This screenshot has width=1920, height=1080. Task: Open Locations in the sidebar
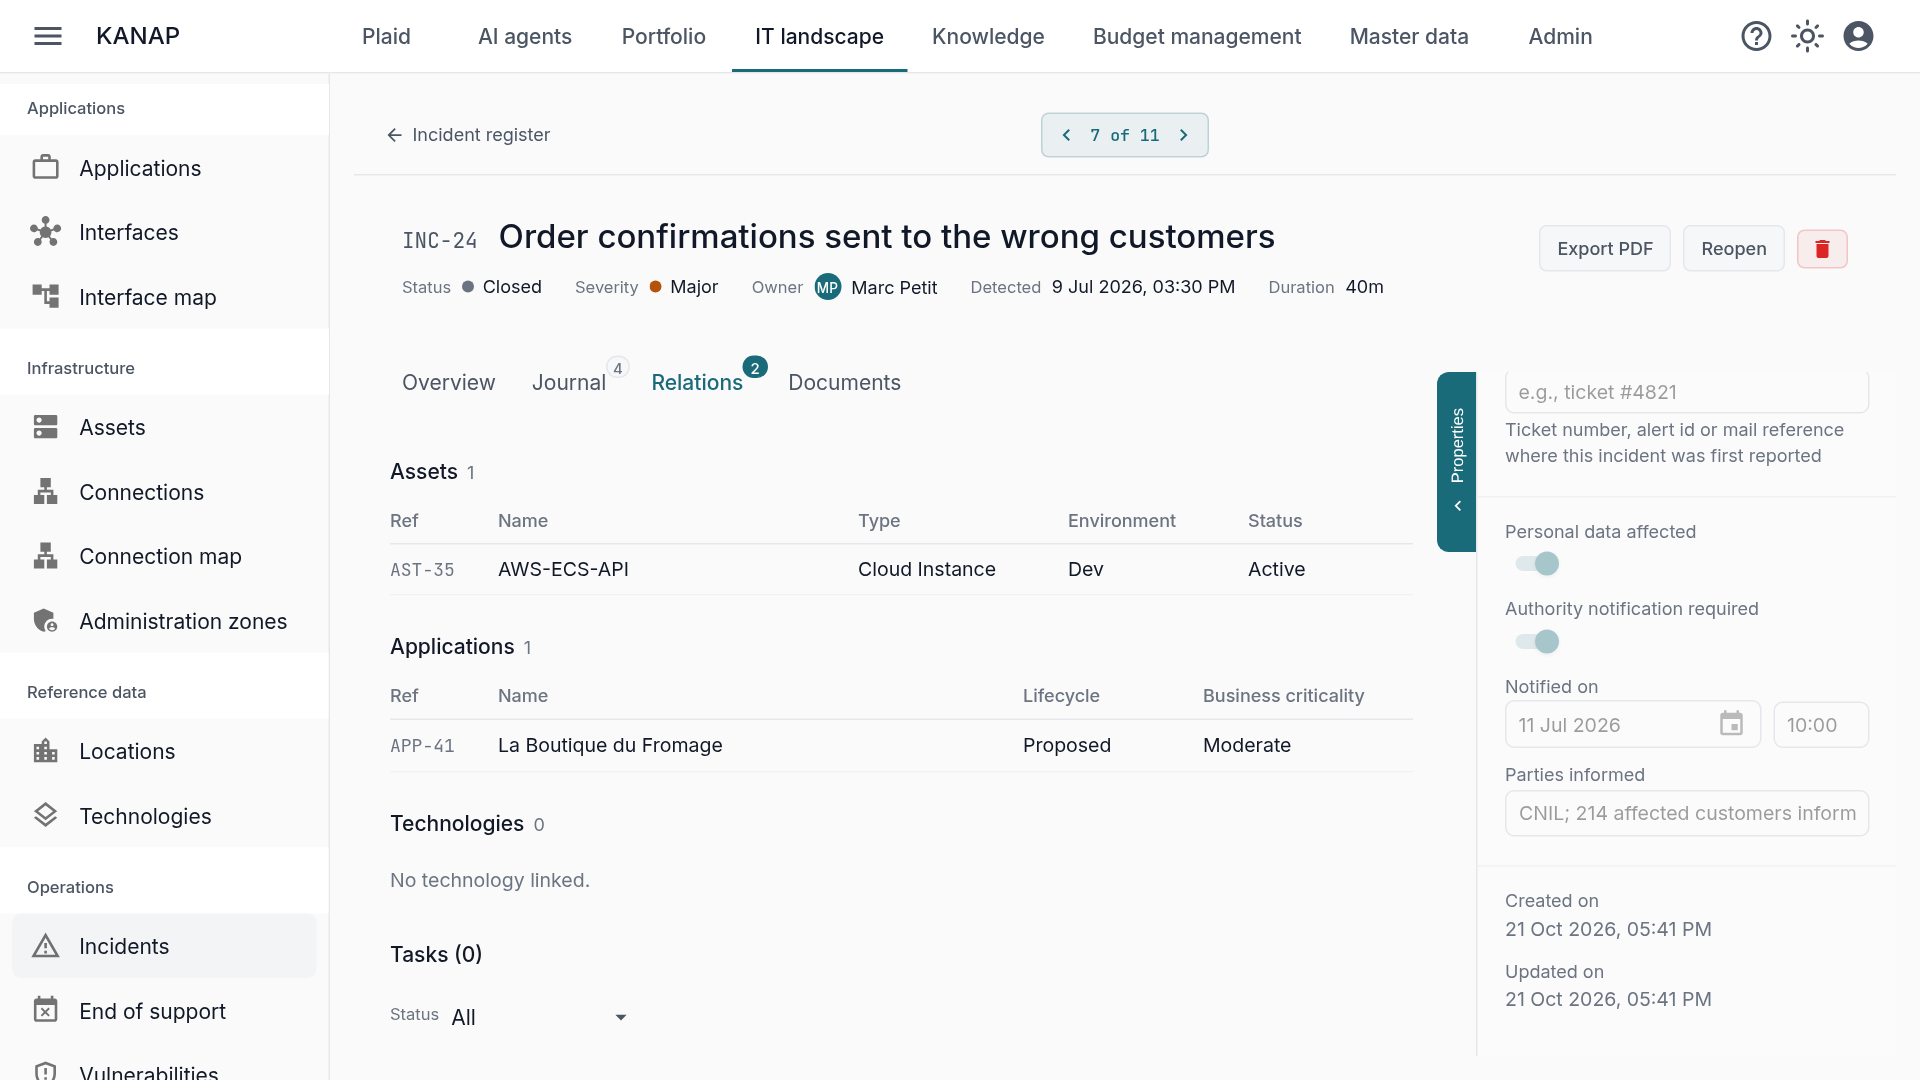coord(164,751)
